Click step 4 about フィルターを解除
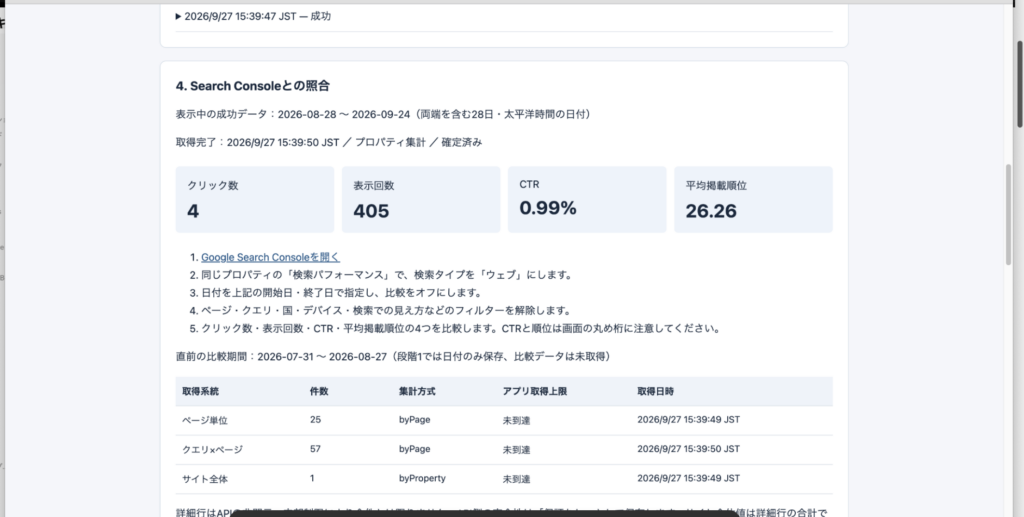Image resolution: width=1024 pixels, height=517 pixels. point(386,311)
